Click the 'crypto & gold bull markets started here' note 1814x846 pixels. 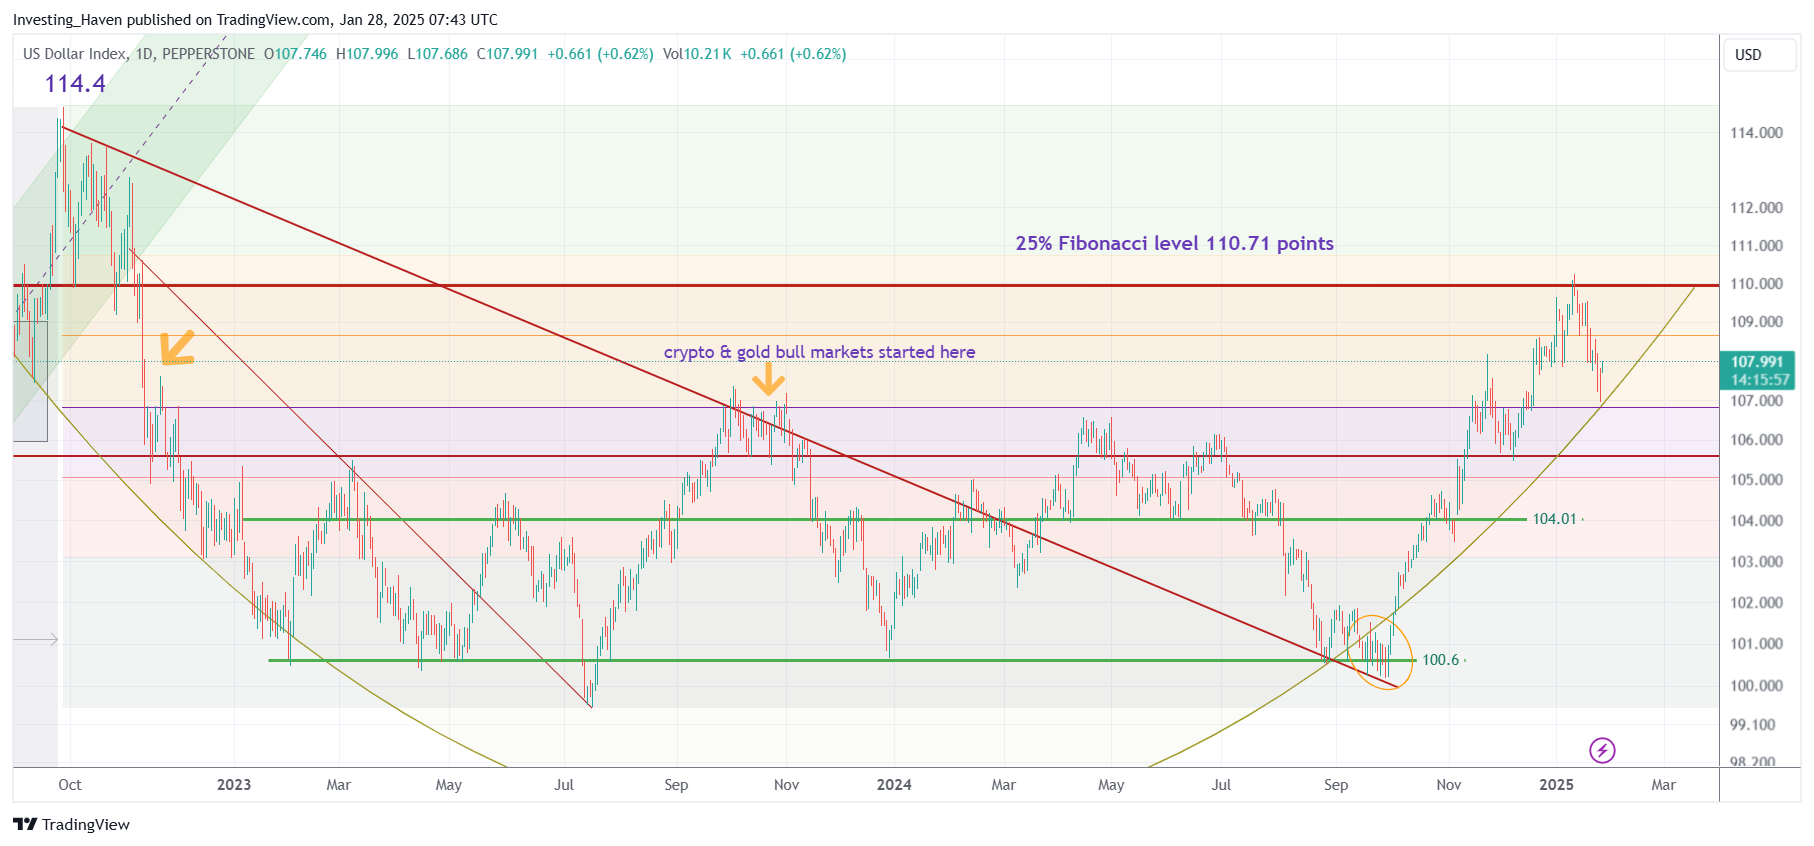coord(819,352)
